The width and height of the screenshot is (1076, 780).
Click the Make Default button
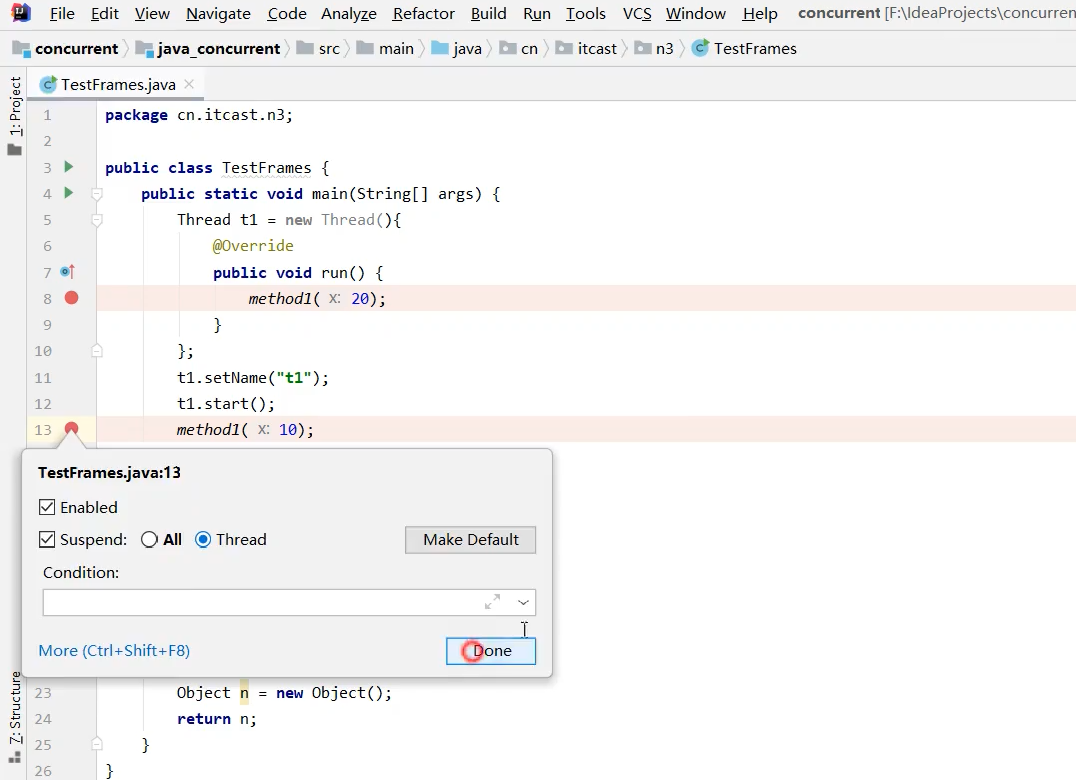coord(470,539)
